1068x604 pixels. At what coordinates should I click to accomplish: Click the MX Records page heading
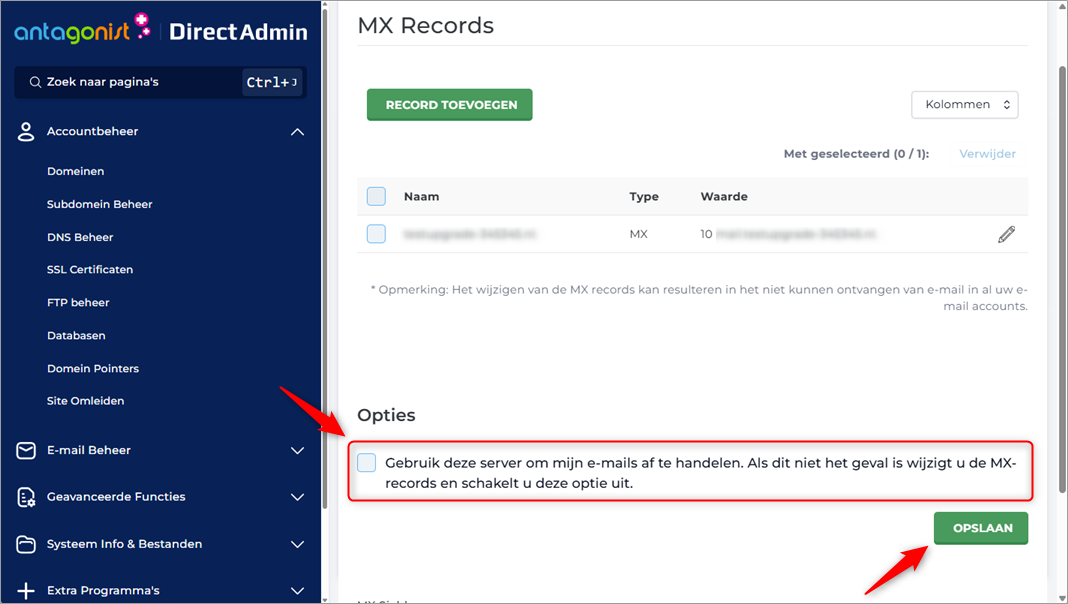(x=426, y=25)
